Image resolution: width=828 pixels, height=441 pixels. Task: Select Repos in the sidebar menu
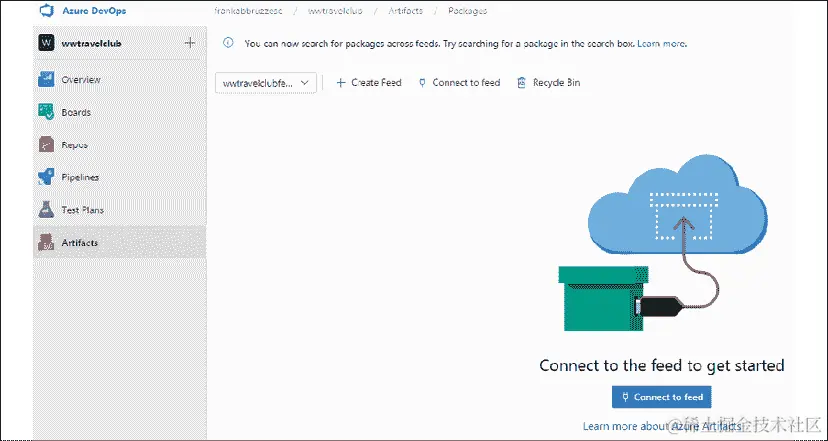(120, 144)
